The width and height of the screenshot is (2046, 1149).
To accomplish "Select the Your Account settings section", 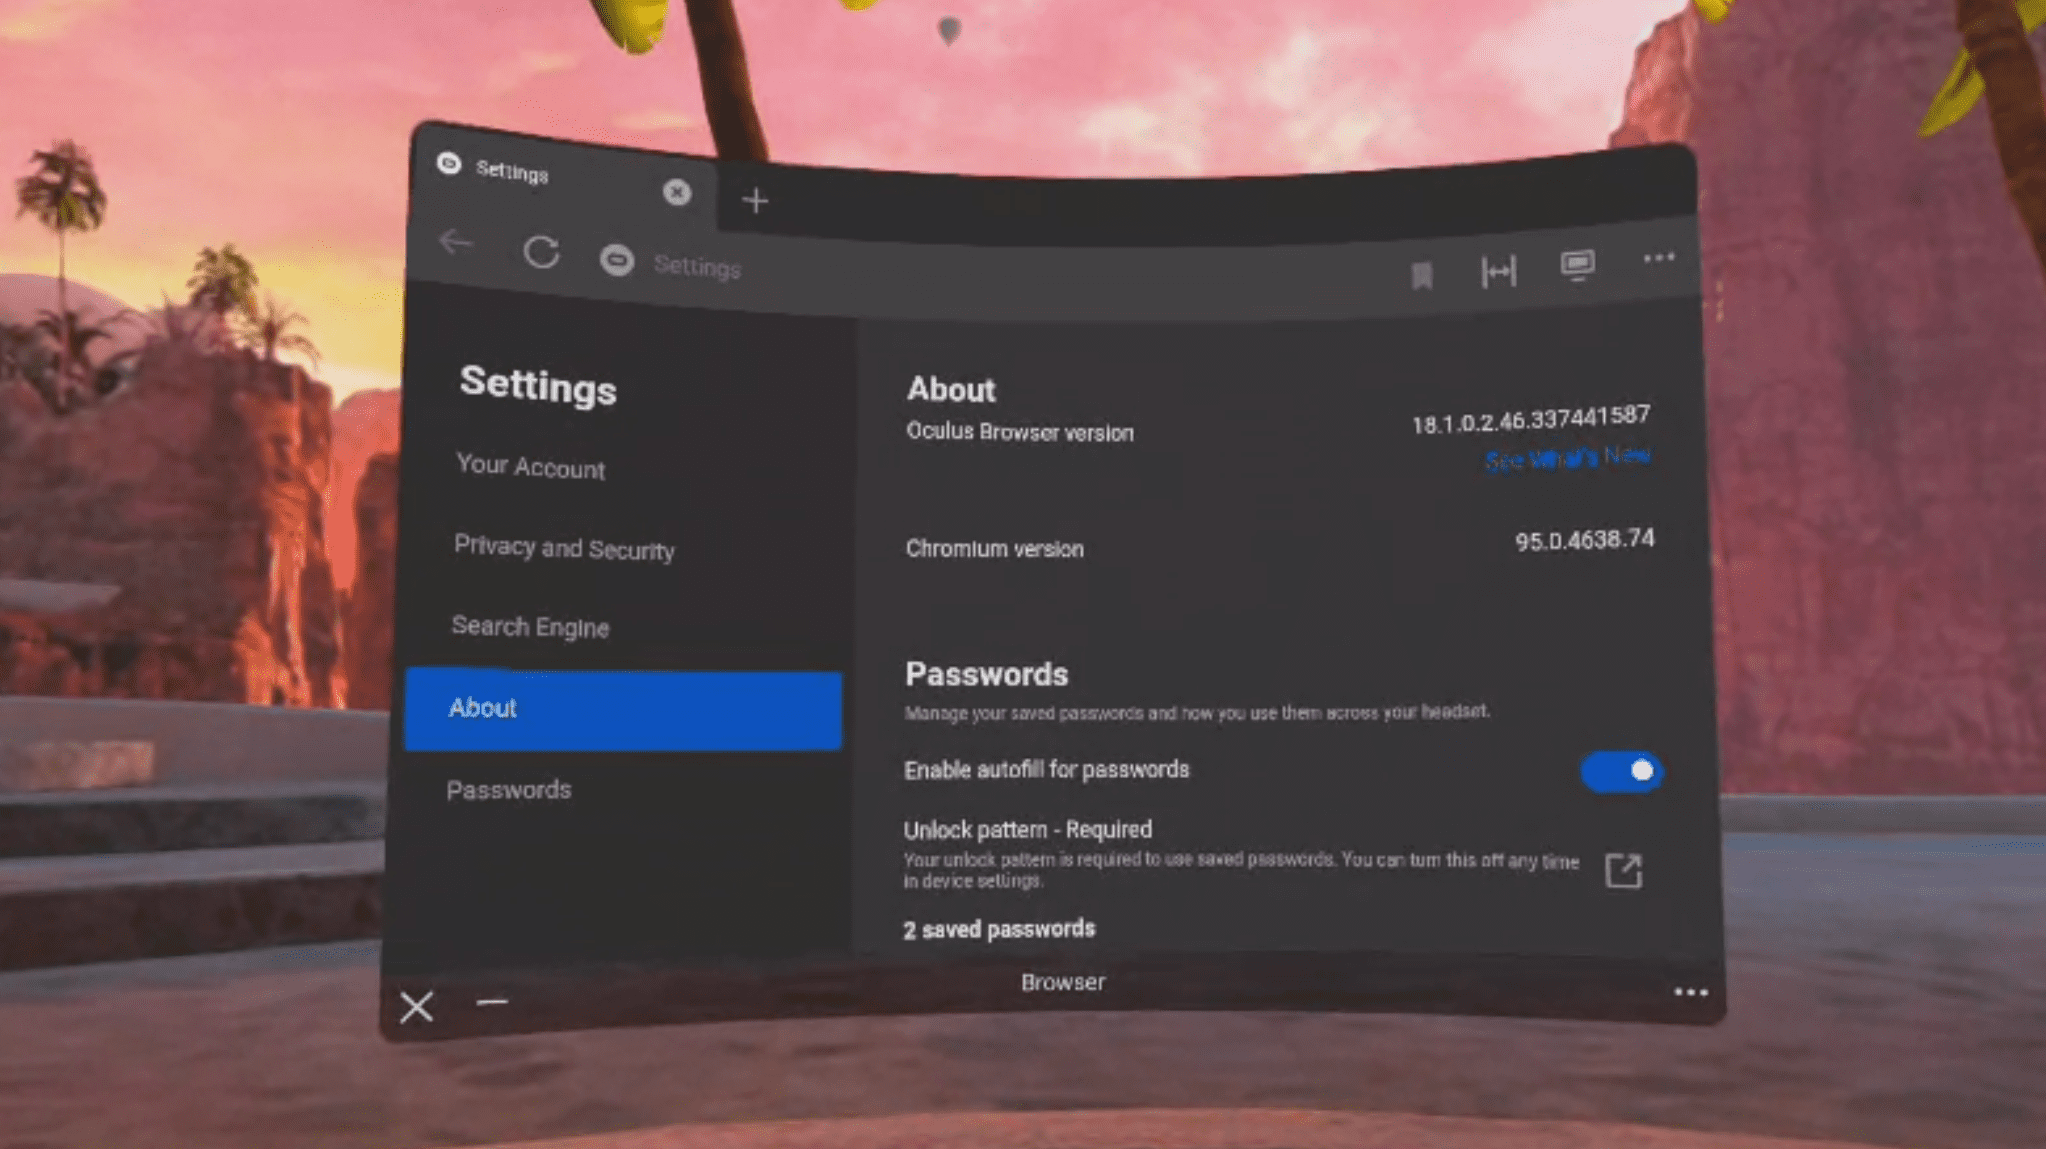I will point(530,468).
